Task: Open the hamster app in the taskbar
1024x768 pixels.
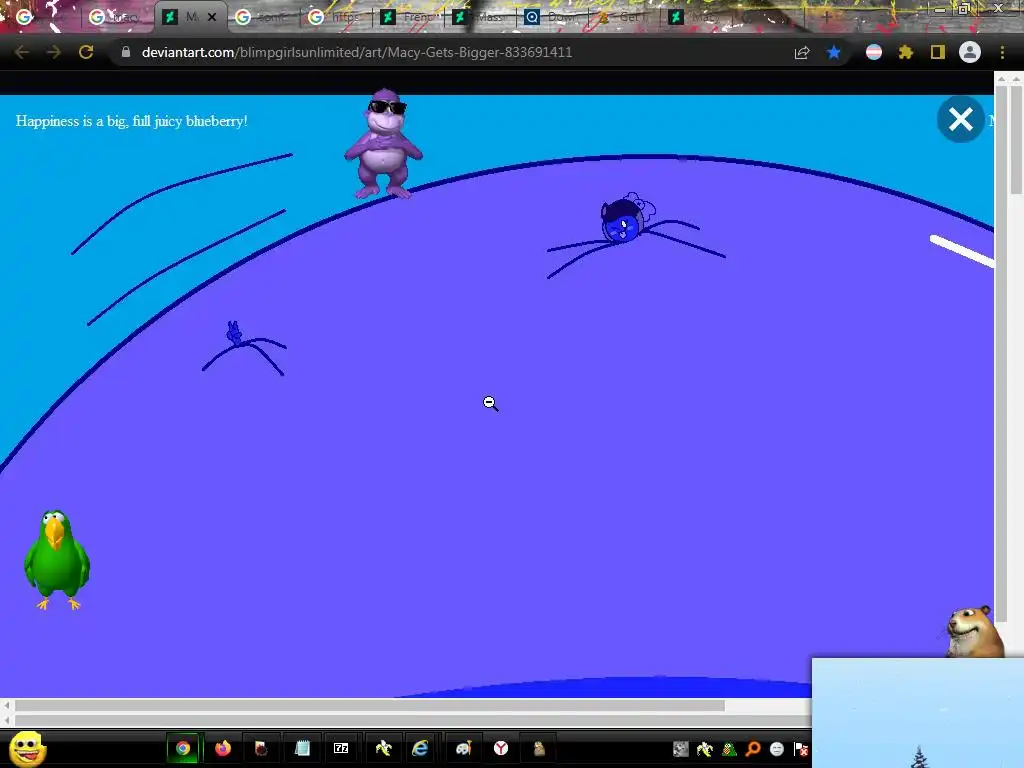Action: (539, 748)
